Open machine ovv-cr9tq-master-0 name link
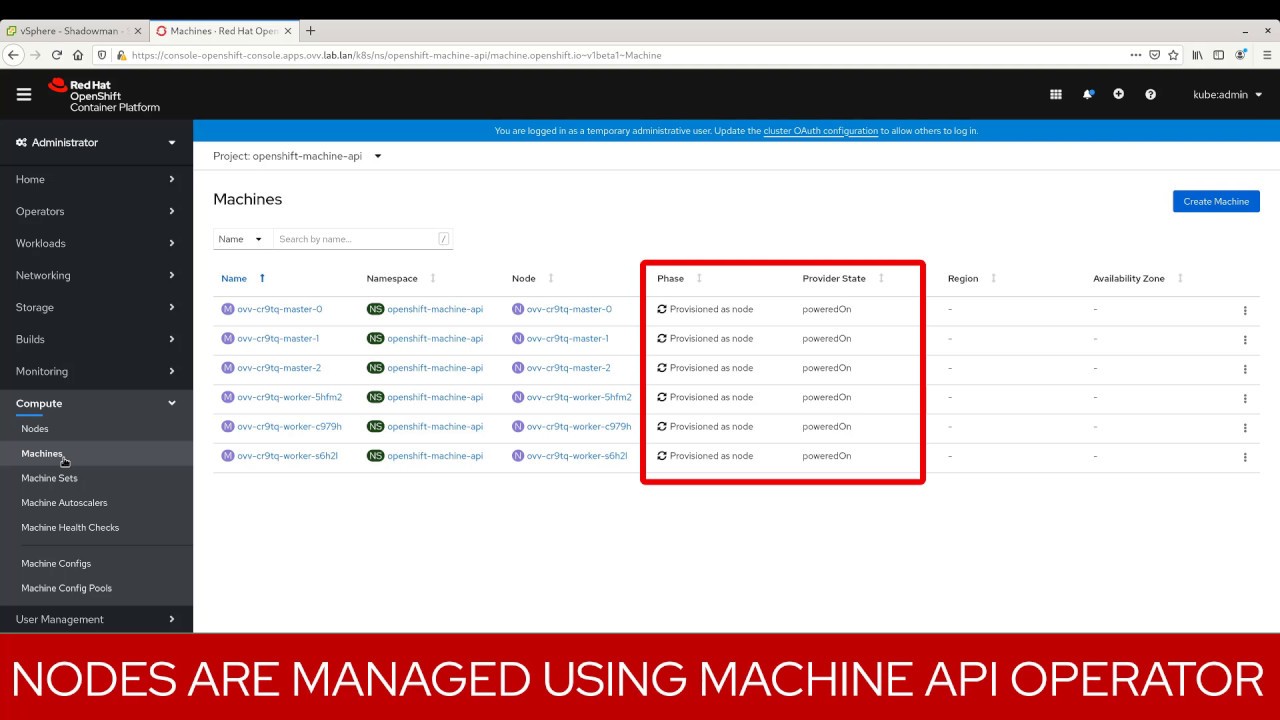This screenshot has width=1280, height=720. click(x=280, y=309)
